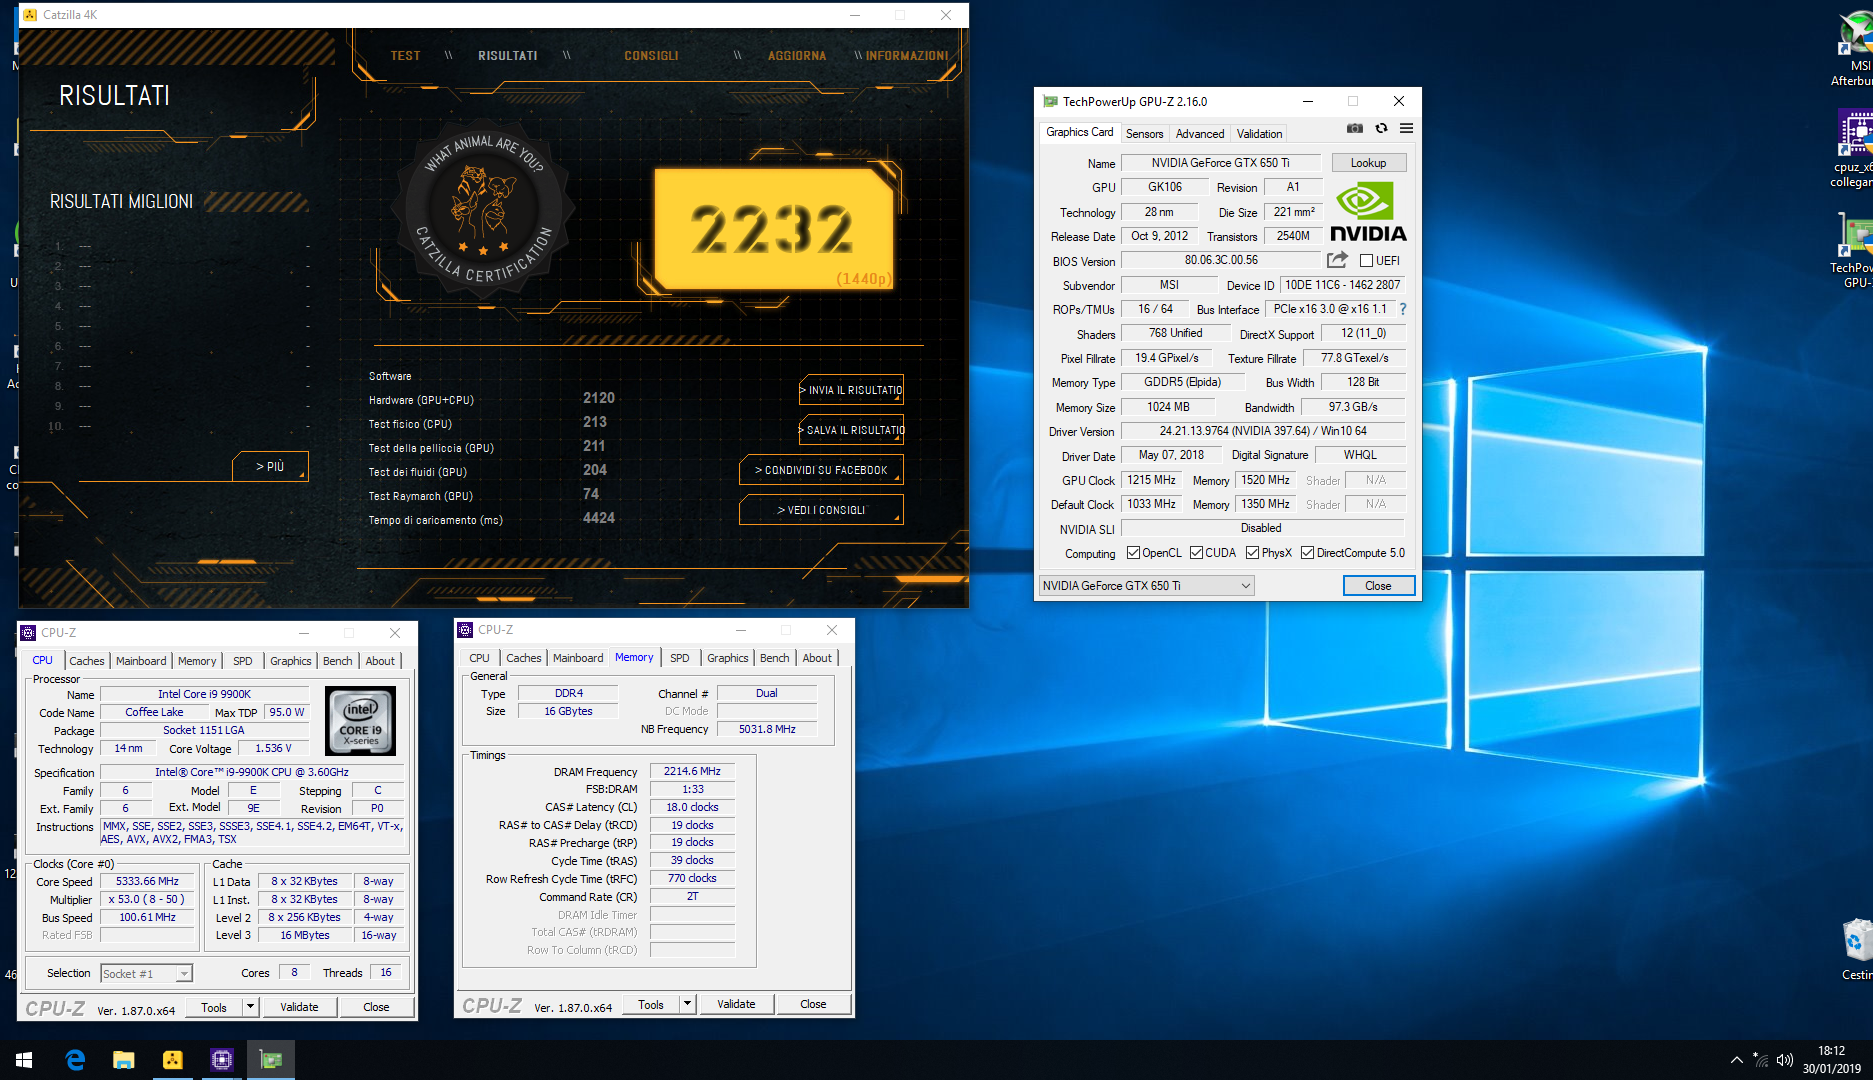Click the PIÙ button in Catzilla
The height and width of the screenshot is (1080, 1873).
tap(270, 466)
